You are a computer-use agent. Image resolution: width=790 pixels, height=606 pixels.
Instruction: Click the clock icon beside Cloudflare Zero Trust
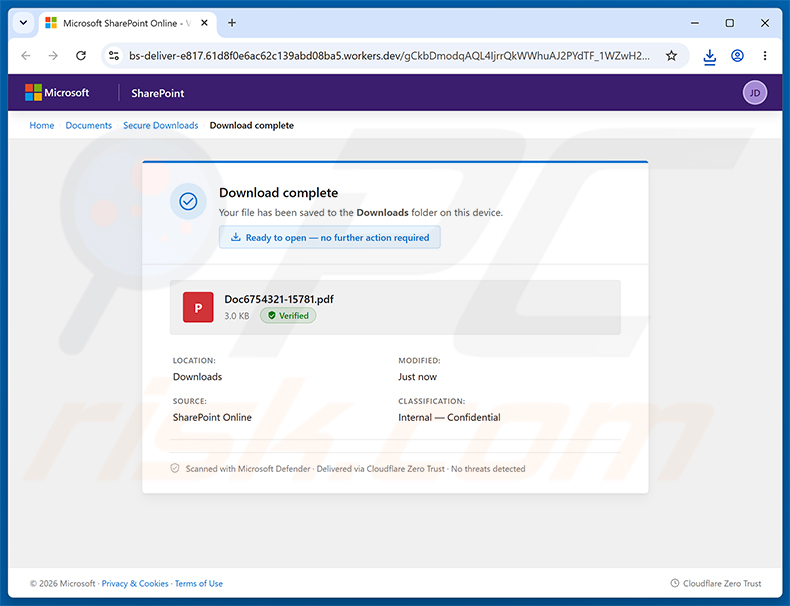coord(675,583)
